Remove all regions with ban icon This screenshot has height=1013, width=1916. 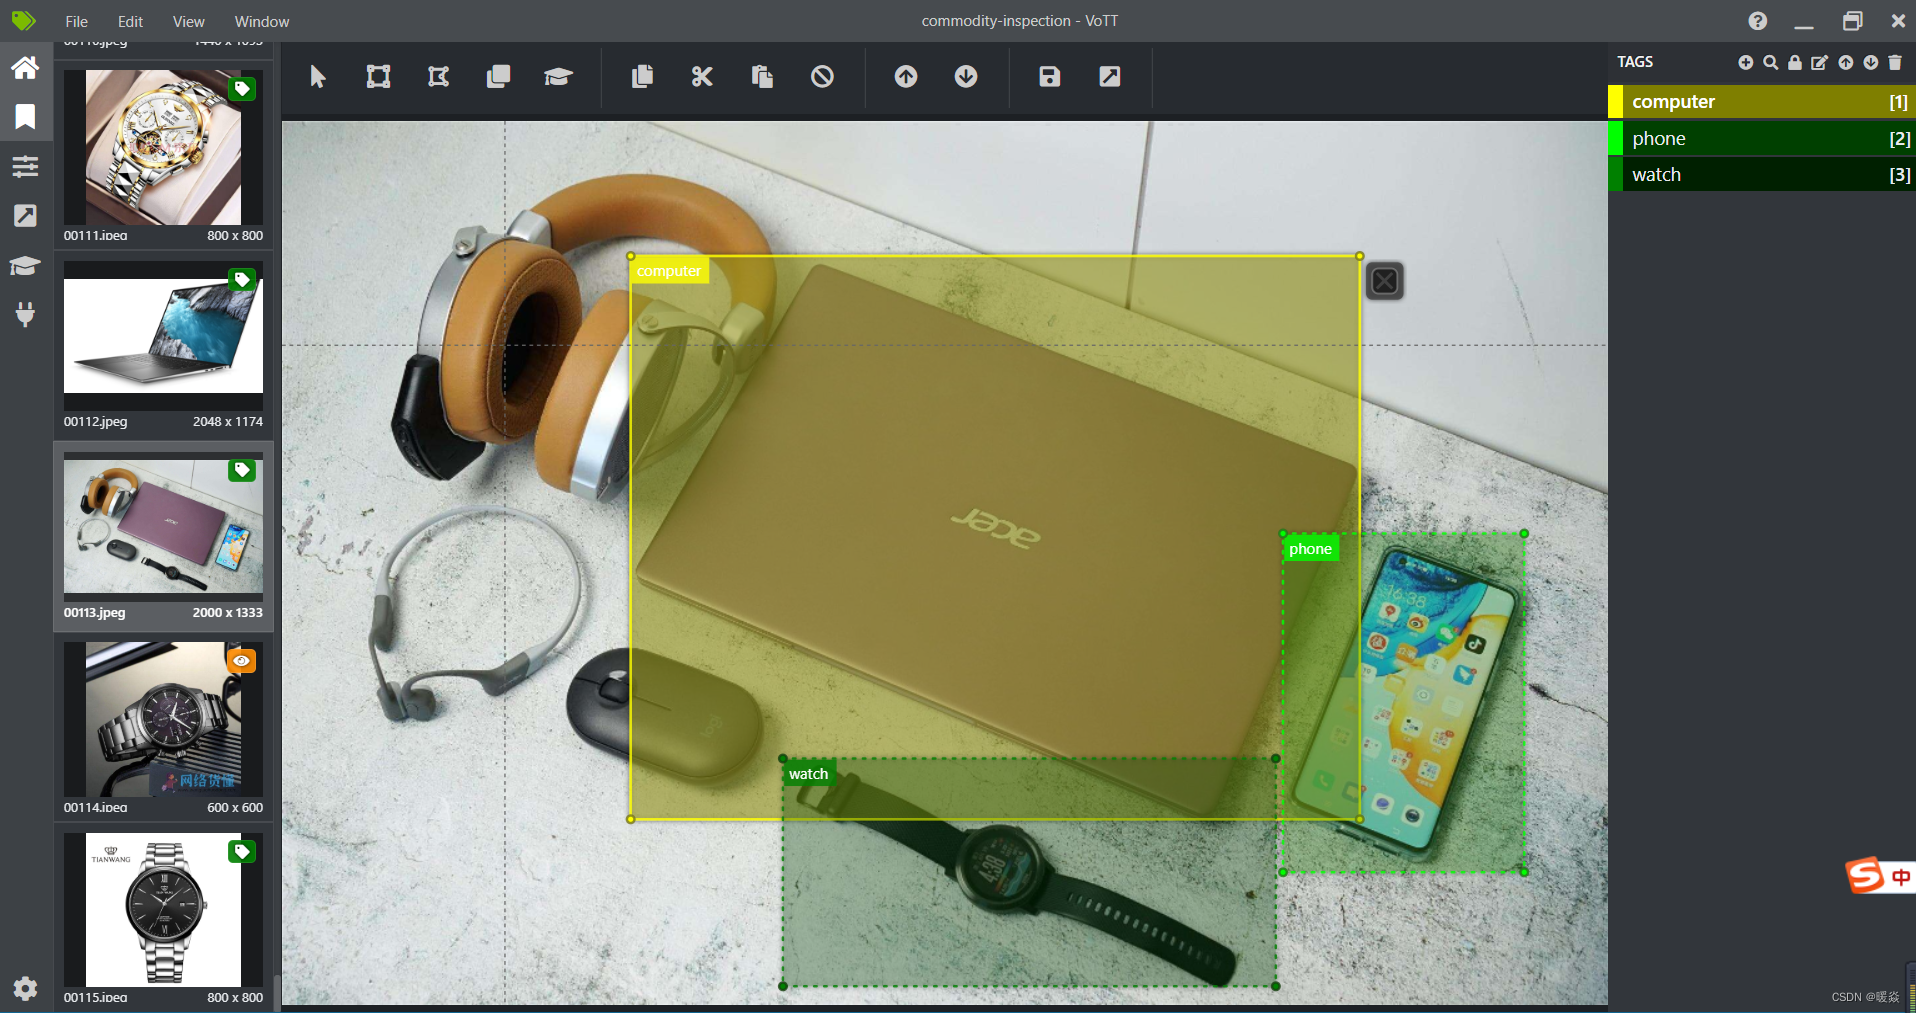(x=822, y=77)
